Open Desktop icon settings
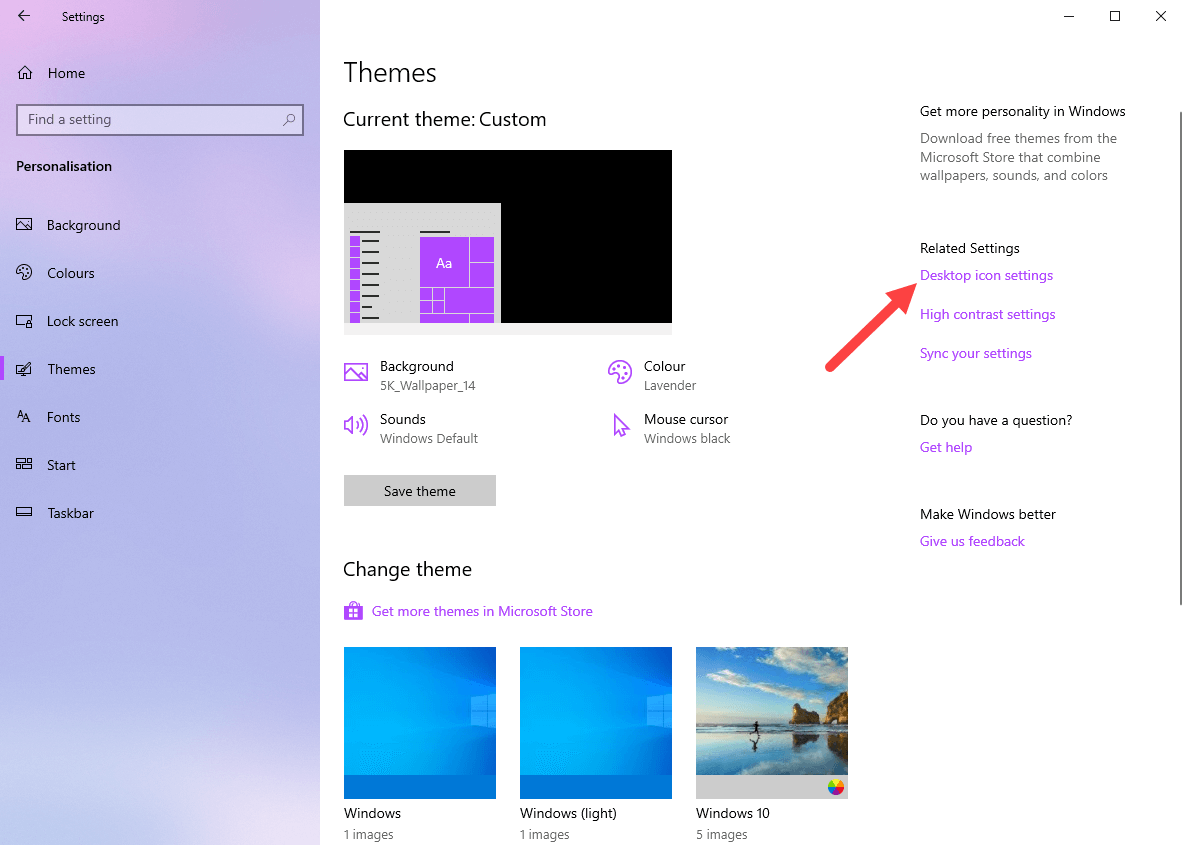 point(986,274)
